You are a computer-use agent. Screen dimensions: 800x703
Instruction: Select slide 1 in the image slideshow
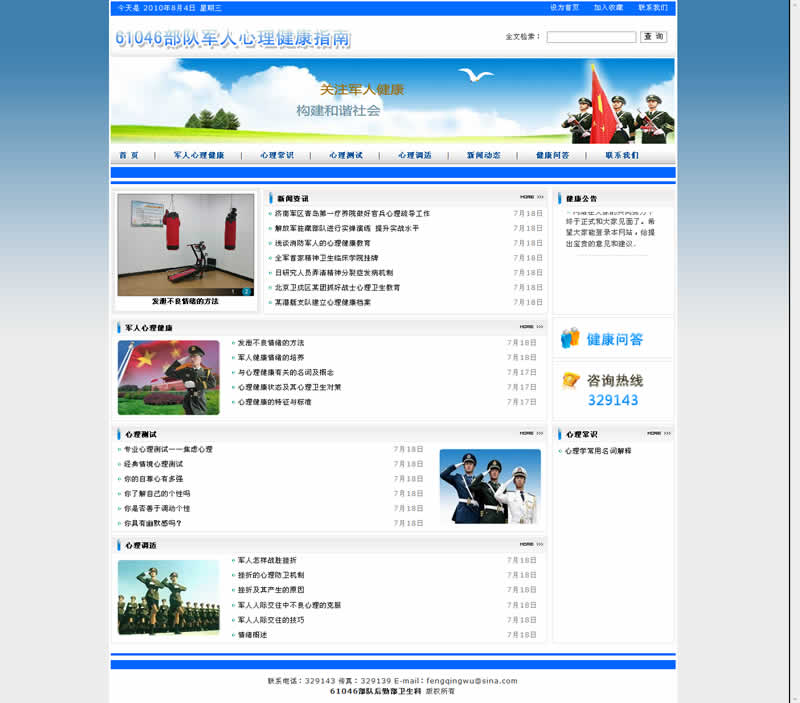click(x=235, y=292)
